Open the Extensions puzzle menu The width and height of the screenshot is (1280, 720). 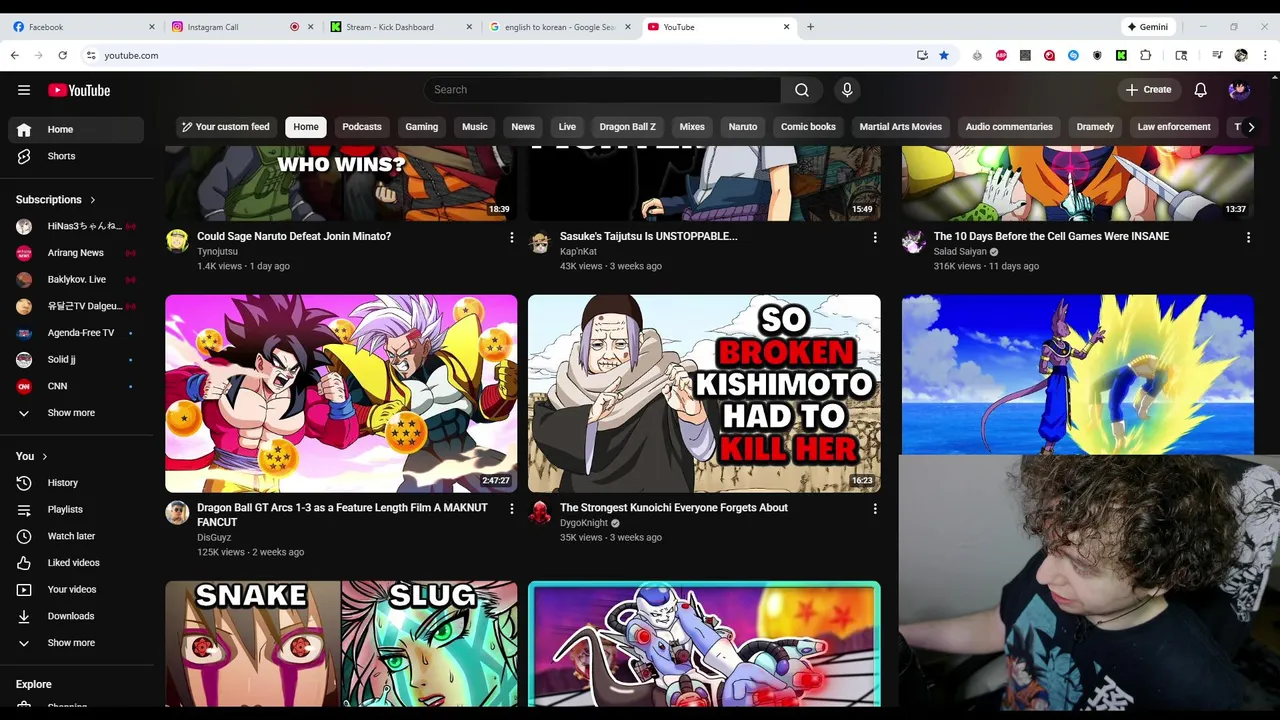tap(1146, 56)
